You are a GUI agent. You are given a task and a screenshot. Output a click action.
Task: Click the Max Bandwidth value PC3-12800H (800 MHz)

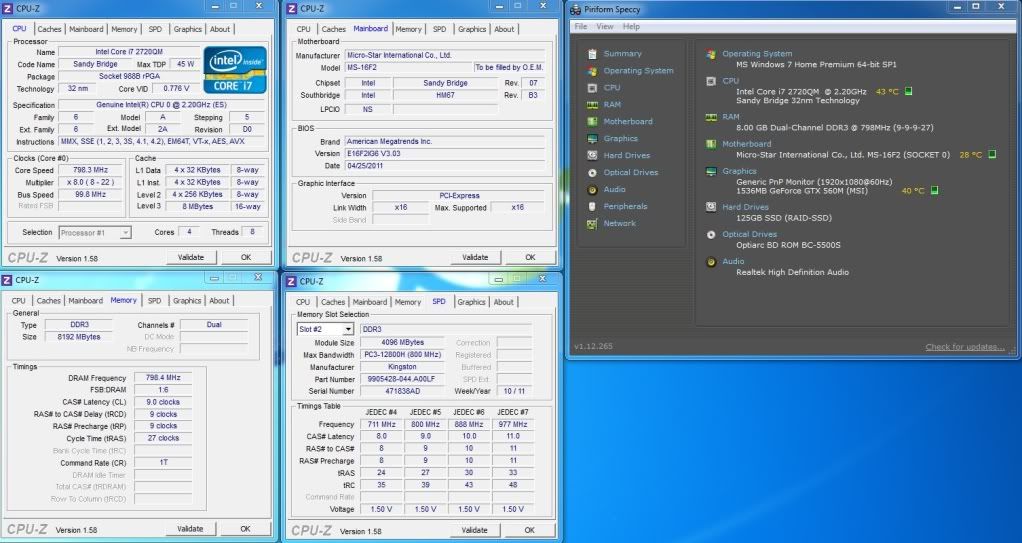[x=402, y=355]
